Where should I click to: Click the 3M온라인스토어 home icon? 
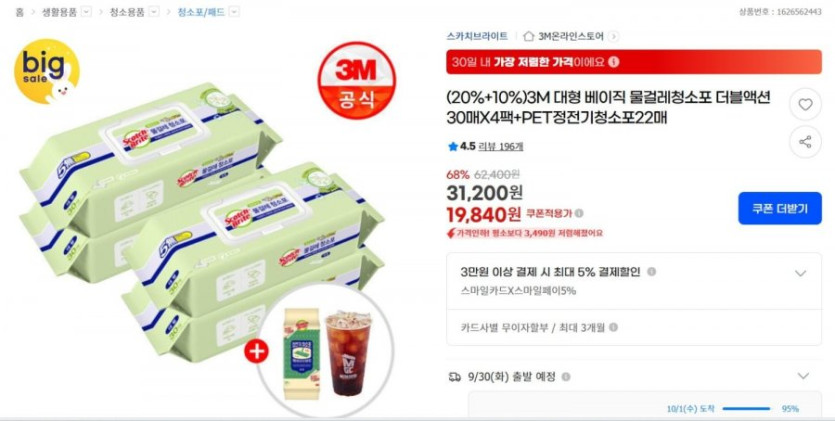[x=528, y=36]
